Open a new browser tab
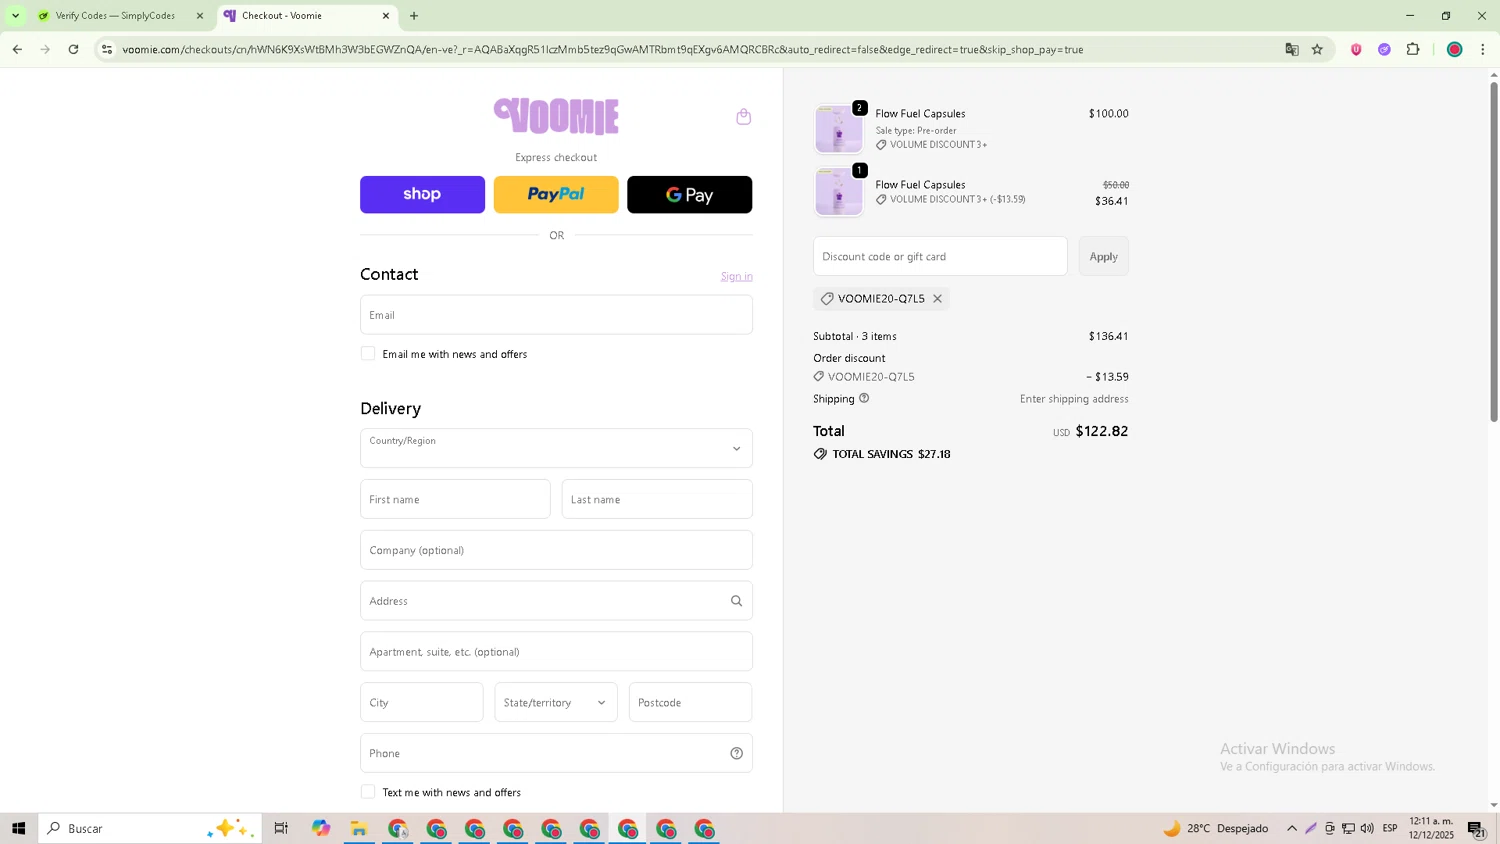The image size is (1500, 844). 414,16
